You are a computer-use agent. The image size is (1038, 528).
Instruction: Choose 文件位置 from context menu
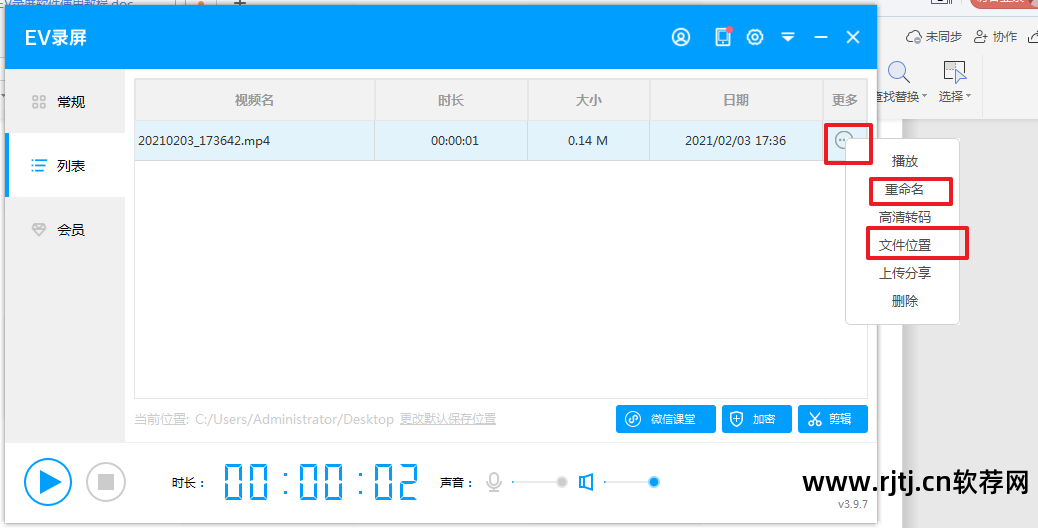coord(904,245)
